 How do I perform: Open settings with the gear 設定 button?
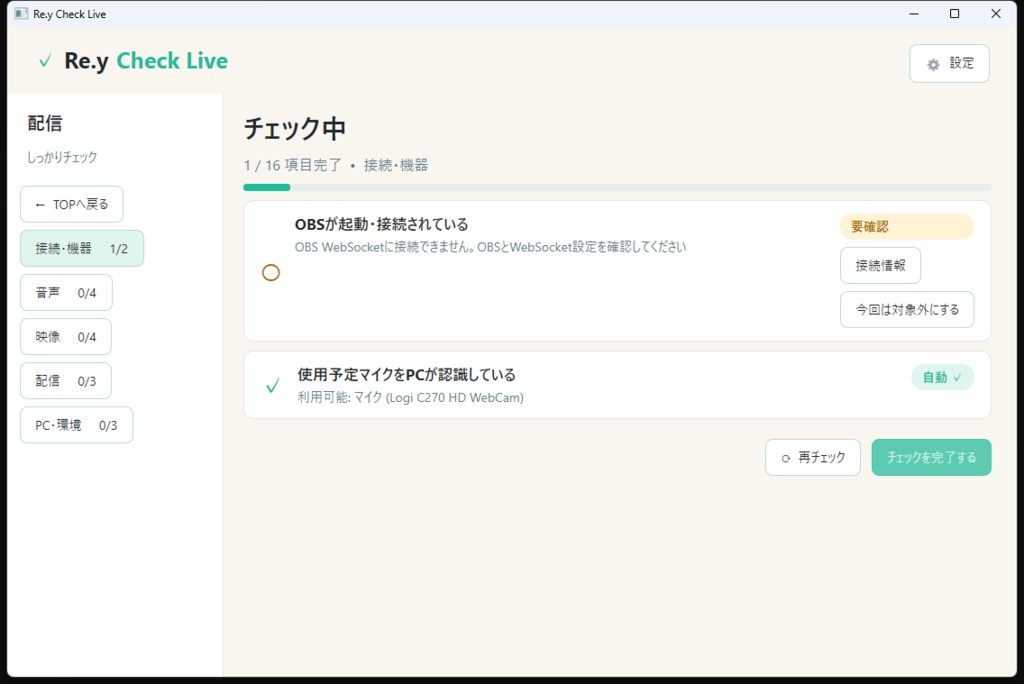click(x=949, y=63)
